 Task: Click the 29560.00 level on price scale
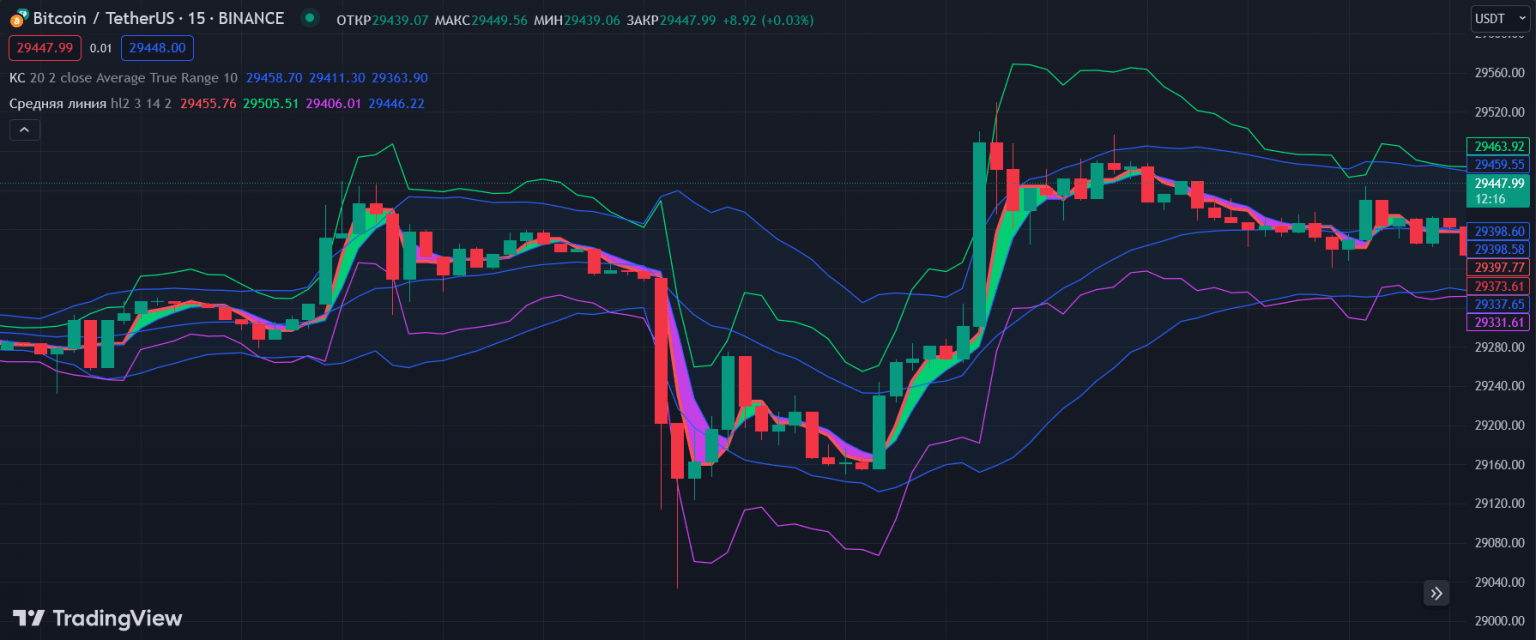[x=1499, y=73]
